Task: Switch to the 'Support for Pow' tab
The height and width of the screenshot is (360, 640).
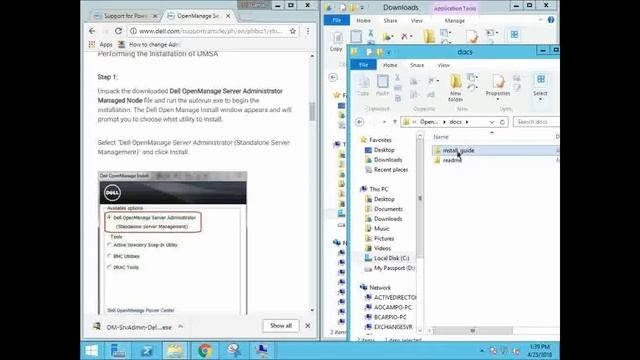Action: pyautogui.click(x=126, y=16)
